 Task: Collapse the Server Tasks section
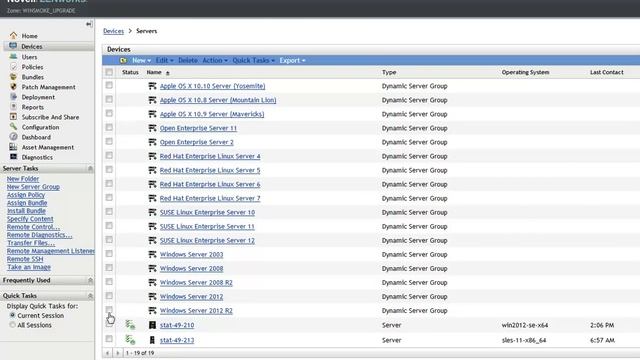coord(90,169)
